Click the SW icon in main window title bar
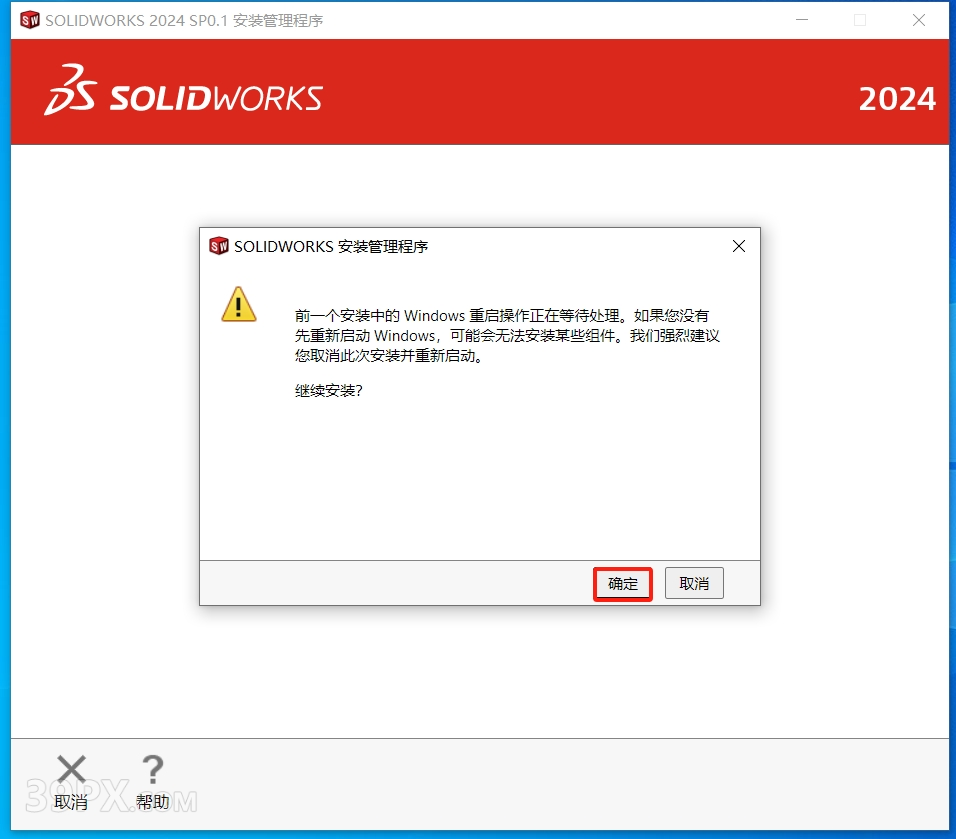The image size is (956, 839). pos(29,20)
